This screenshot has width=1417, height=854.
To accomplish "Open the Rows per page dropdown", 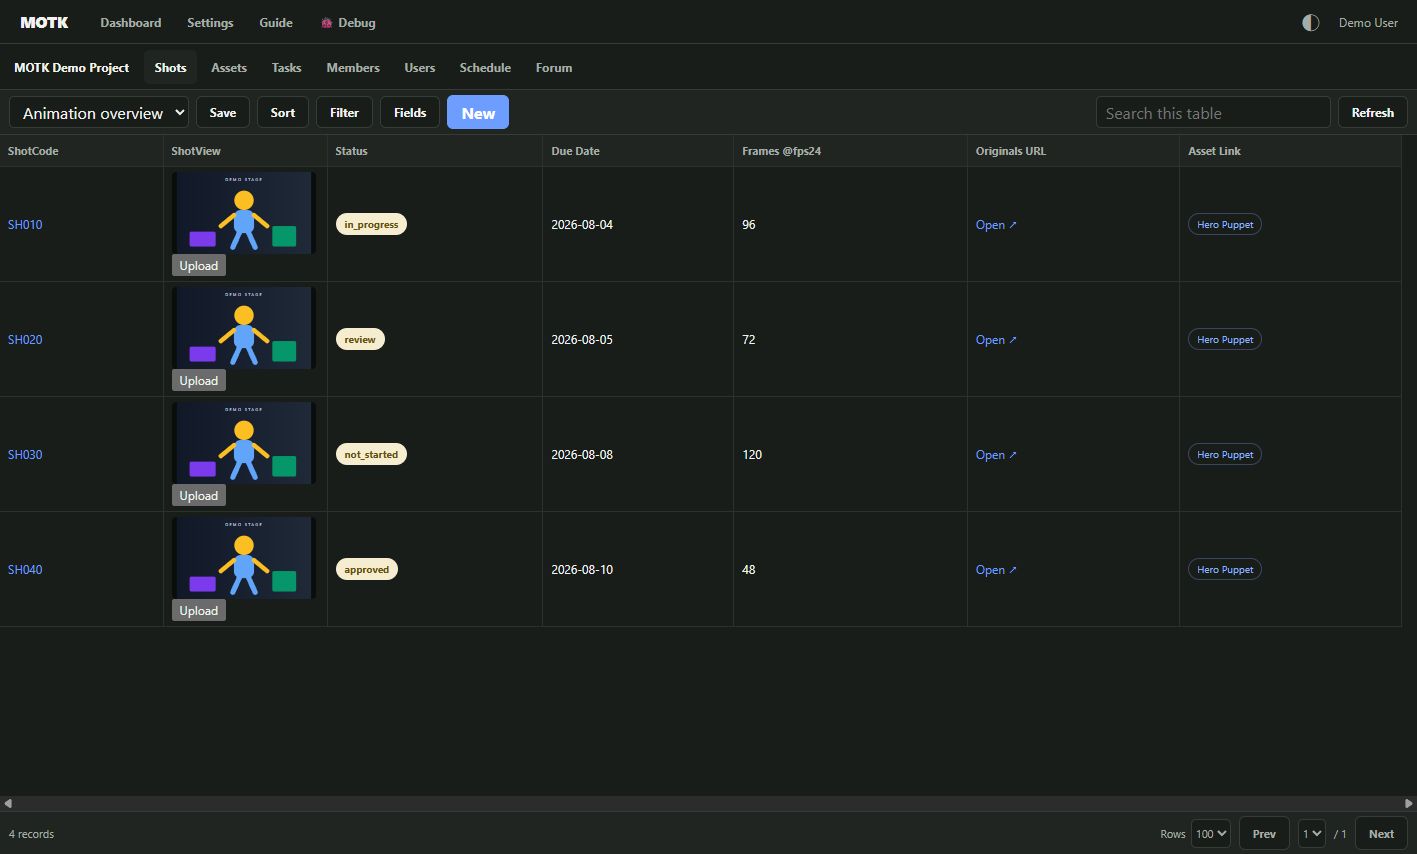I will click(x=1210, y=834).
